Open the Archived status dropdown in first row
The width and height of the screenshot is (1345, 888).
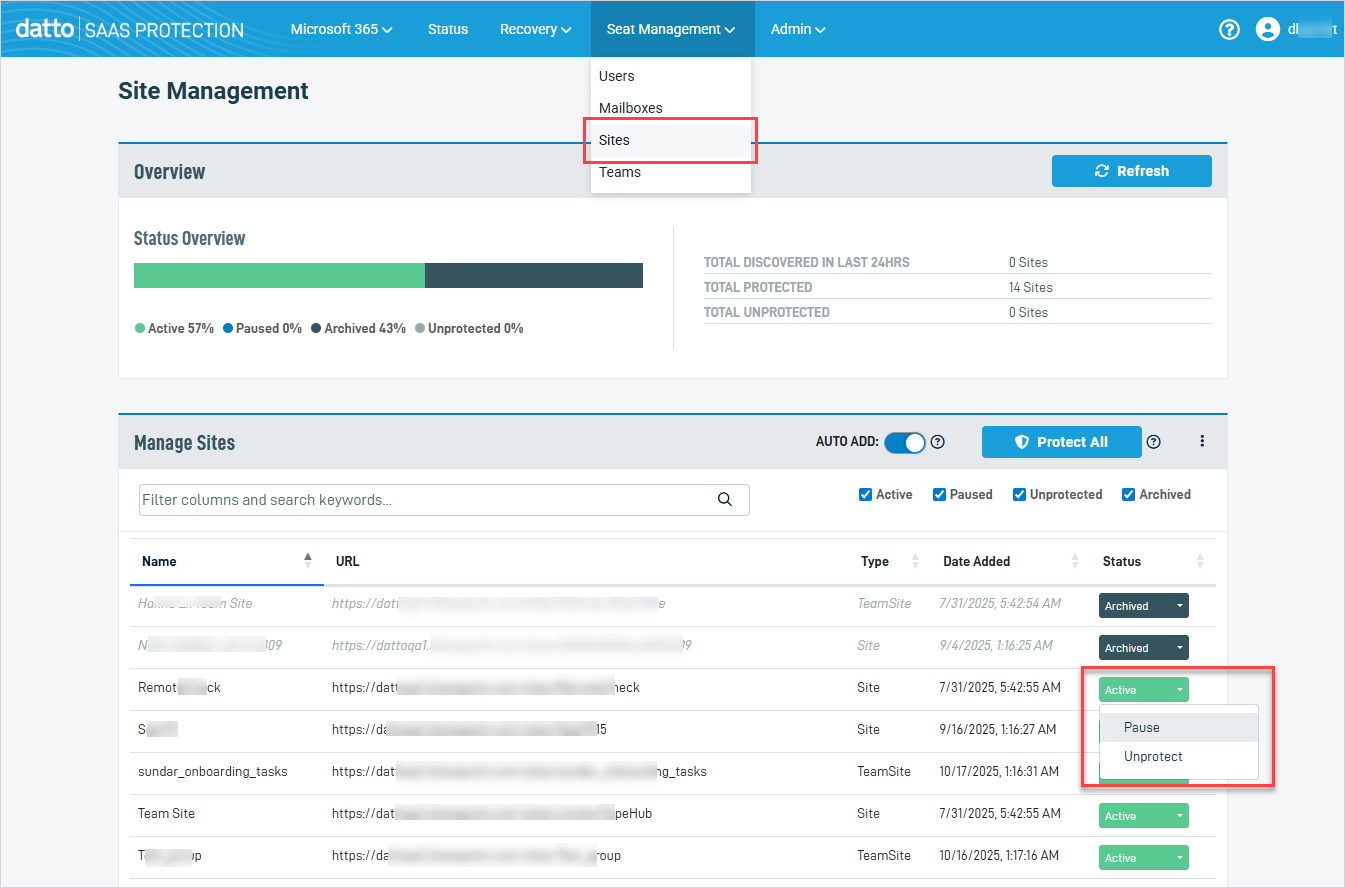coord(1143,606)
